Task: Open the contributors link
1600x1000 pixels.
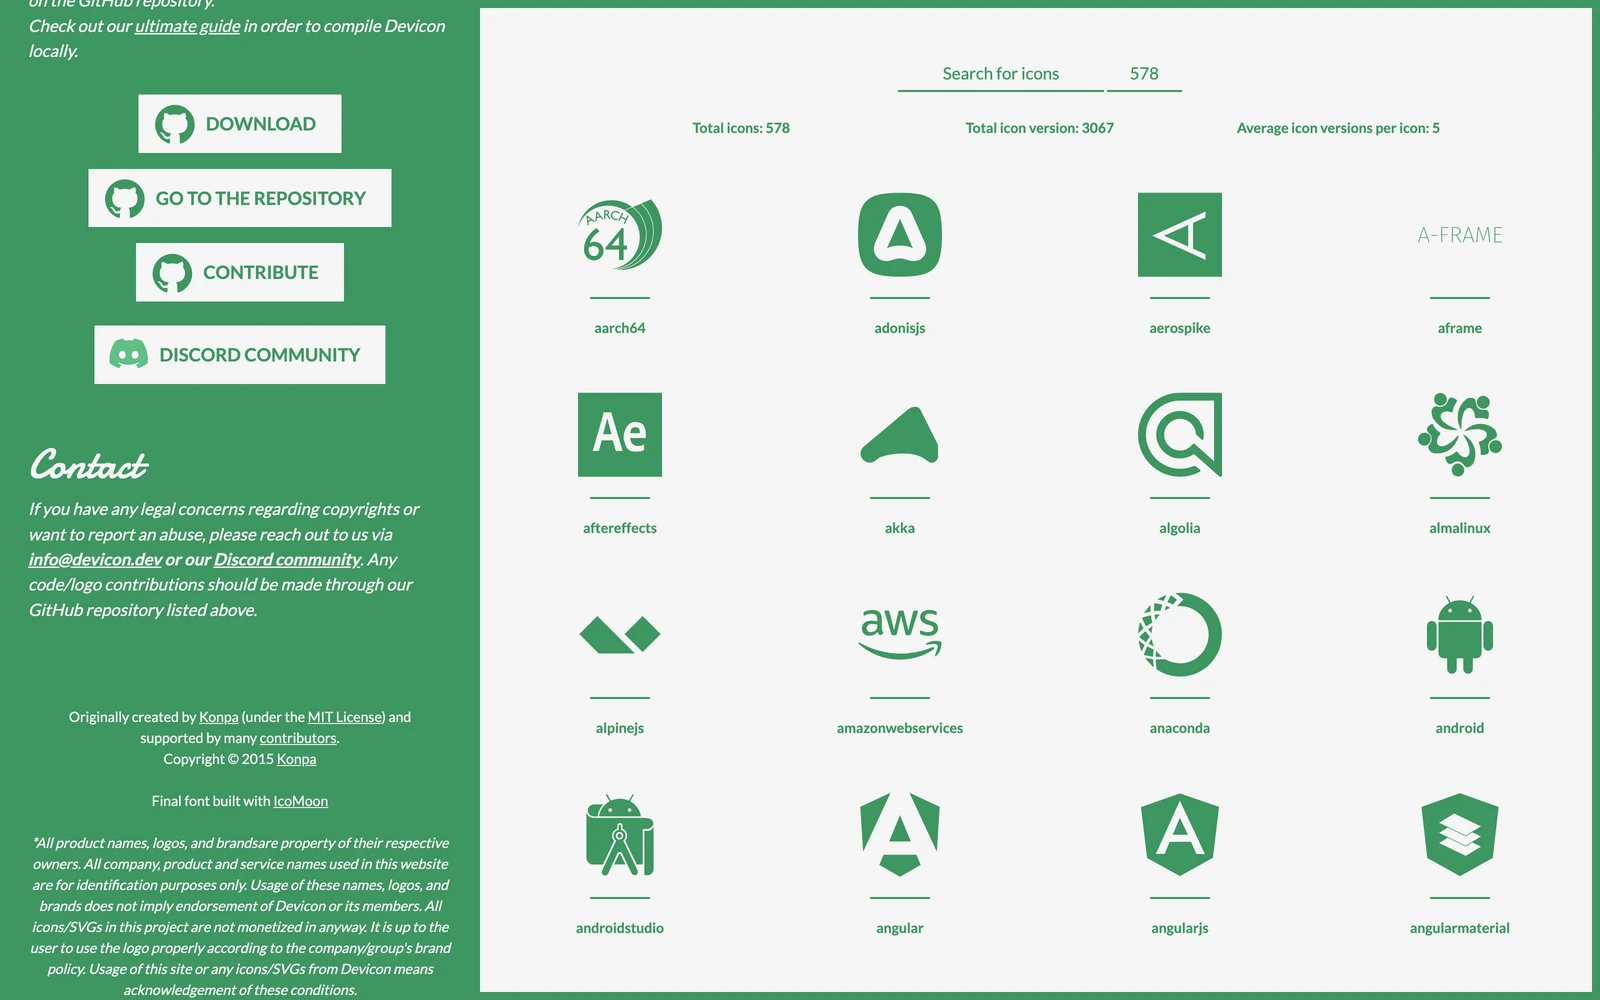Action: (x=298, y=738)
